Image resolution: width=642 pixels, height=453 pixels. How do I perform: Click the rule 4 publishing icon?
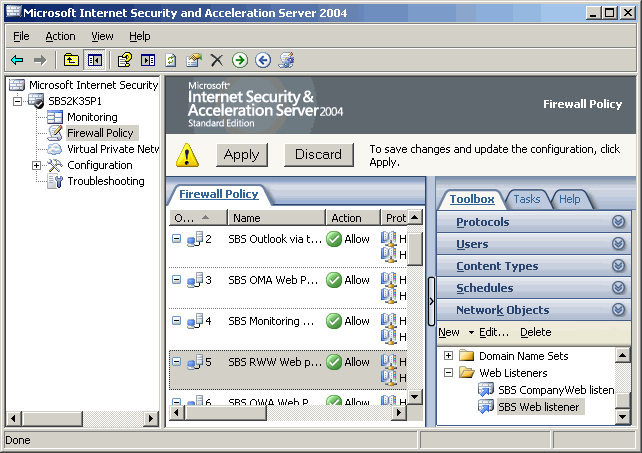[195, 321]
